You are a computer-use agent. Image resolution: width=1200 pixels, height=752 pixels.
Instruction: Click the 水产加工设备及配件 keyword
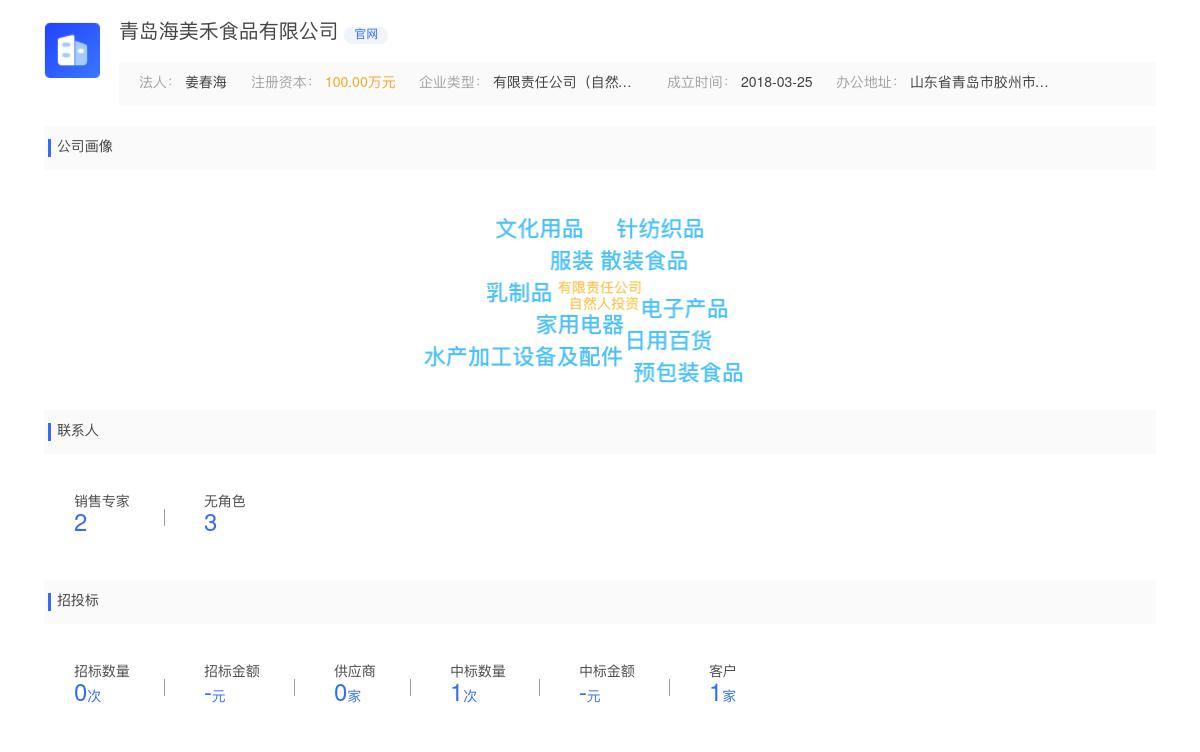click(522, 357)
